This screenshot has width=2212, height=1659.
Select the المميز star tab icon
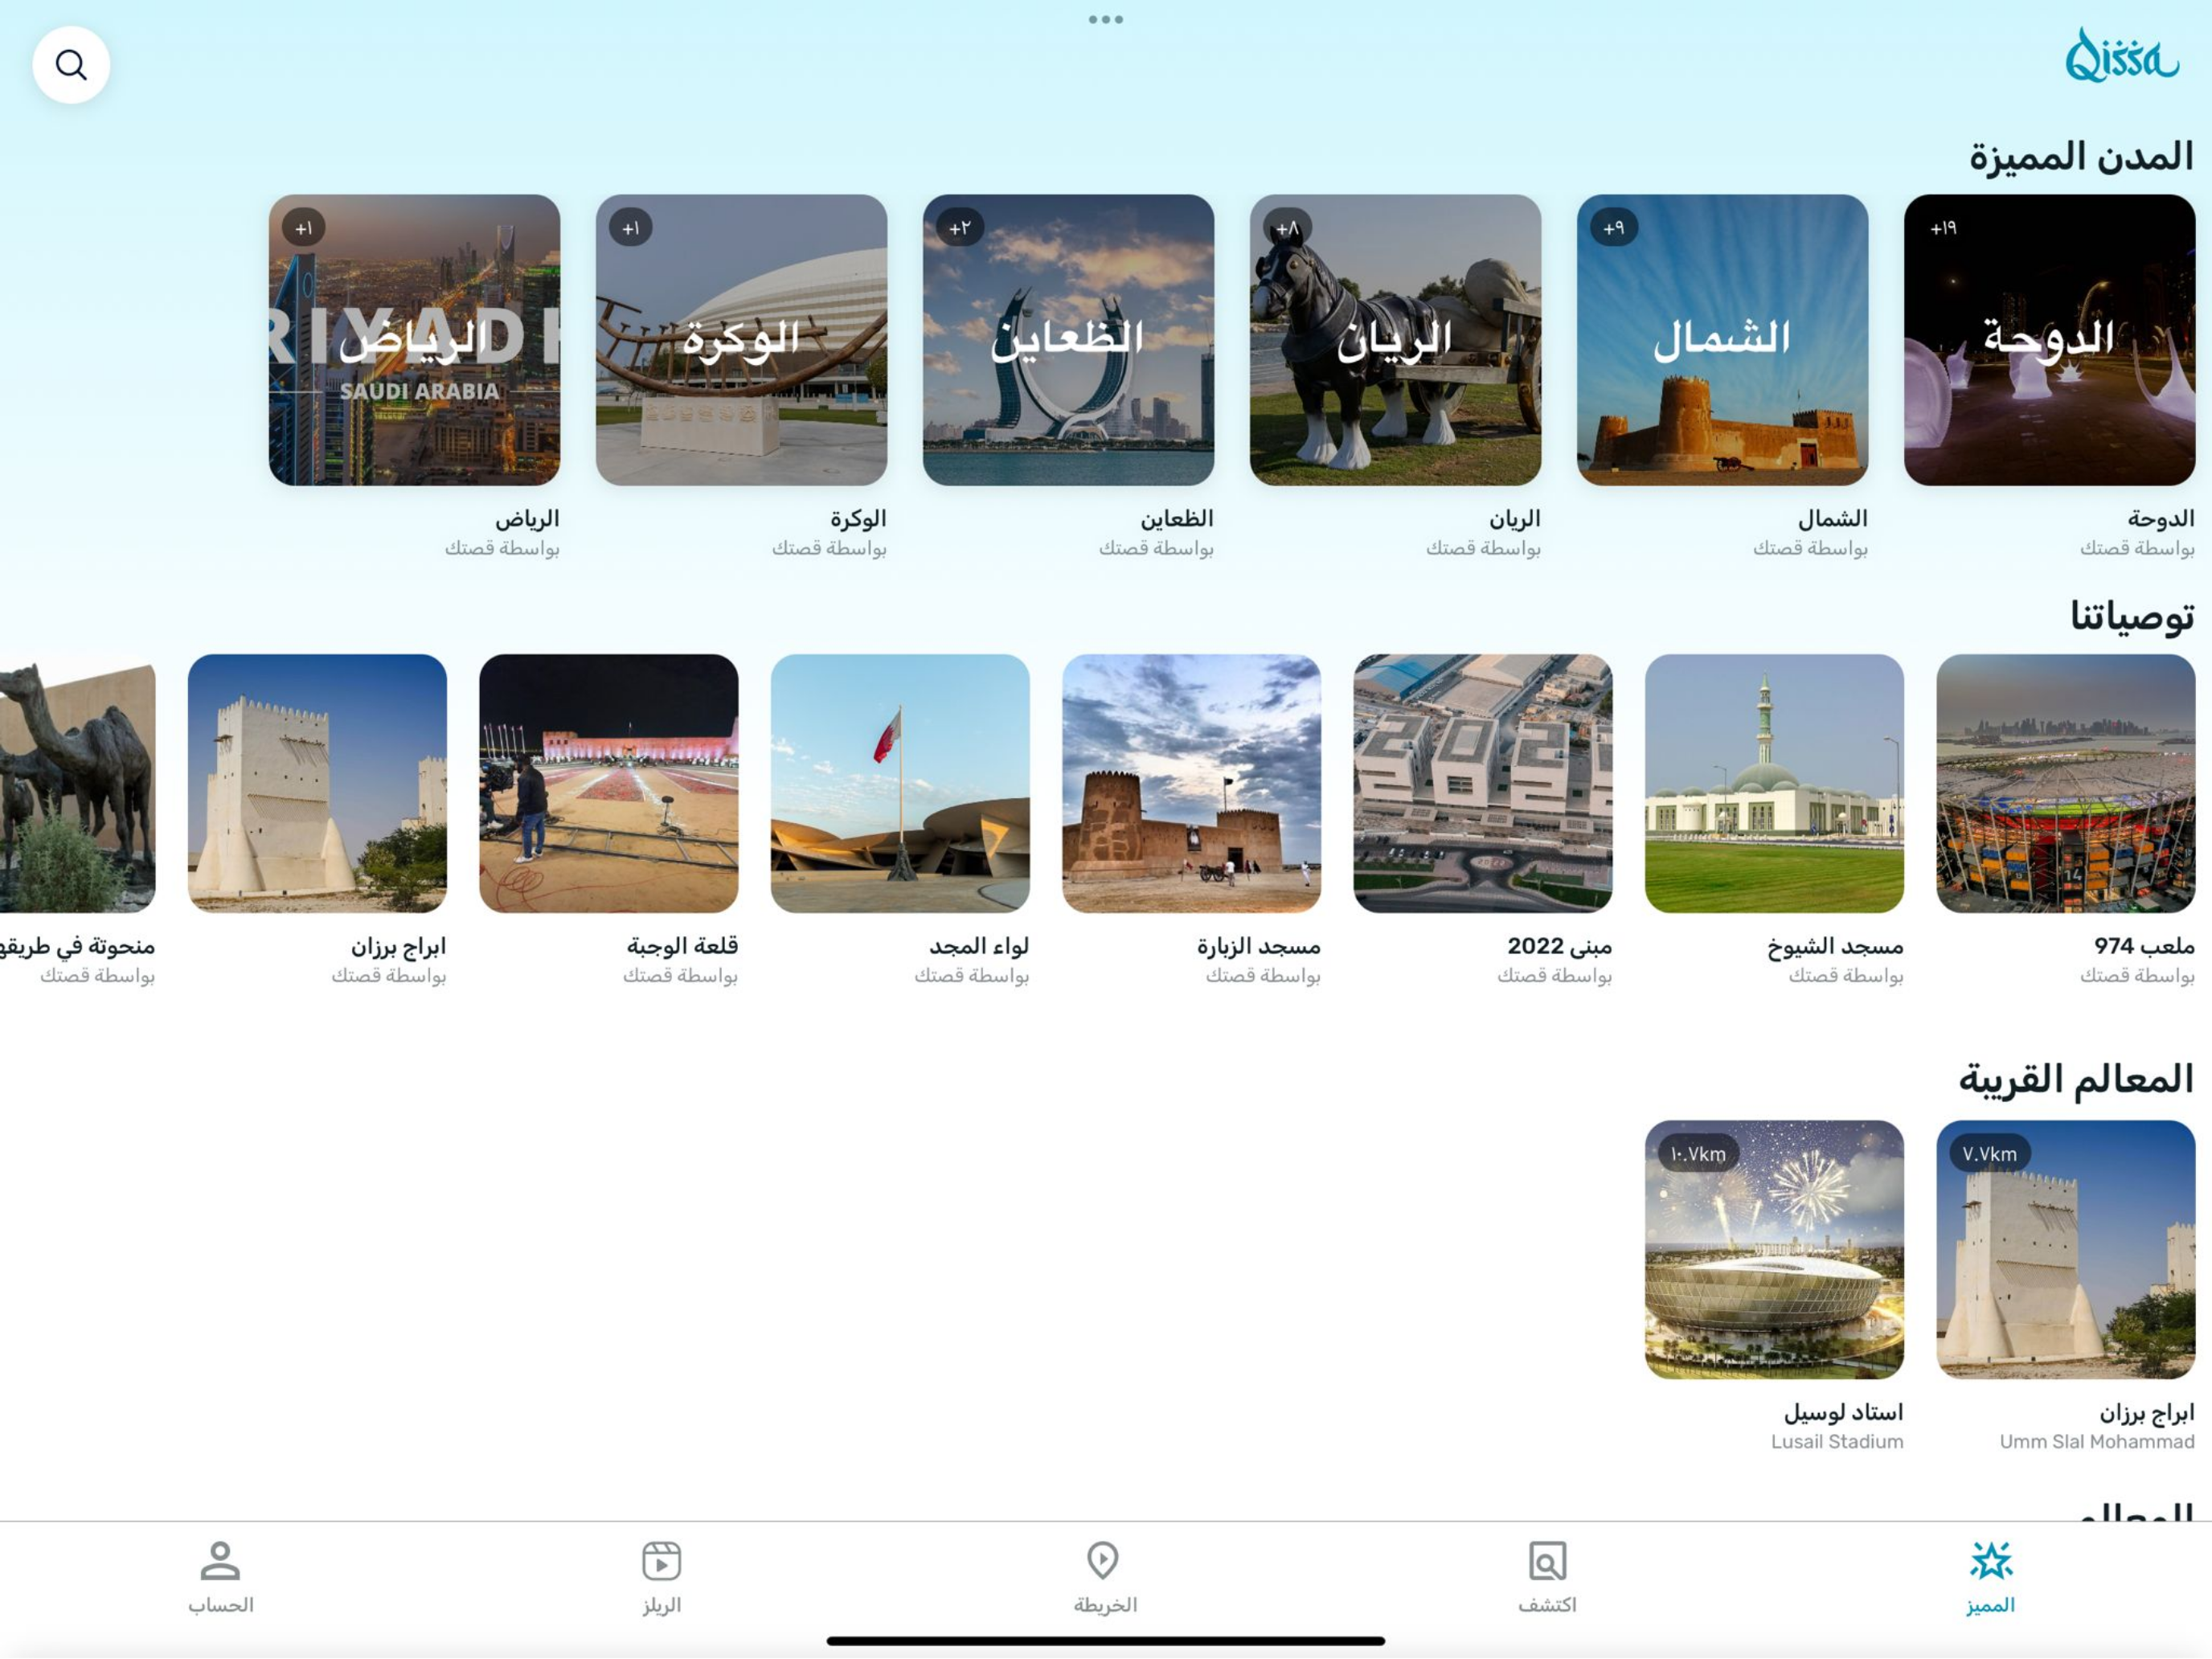click(1990, 1561)
